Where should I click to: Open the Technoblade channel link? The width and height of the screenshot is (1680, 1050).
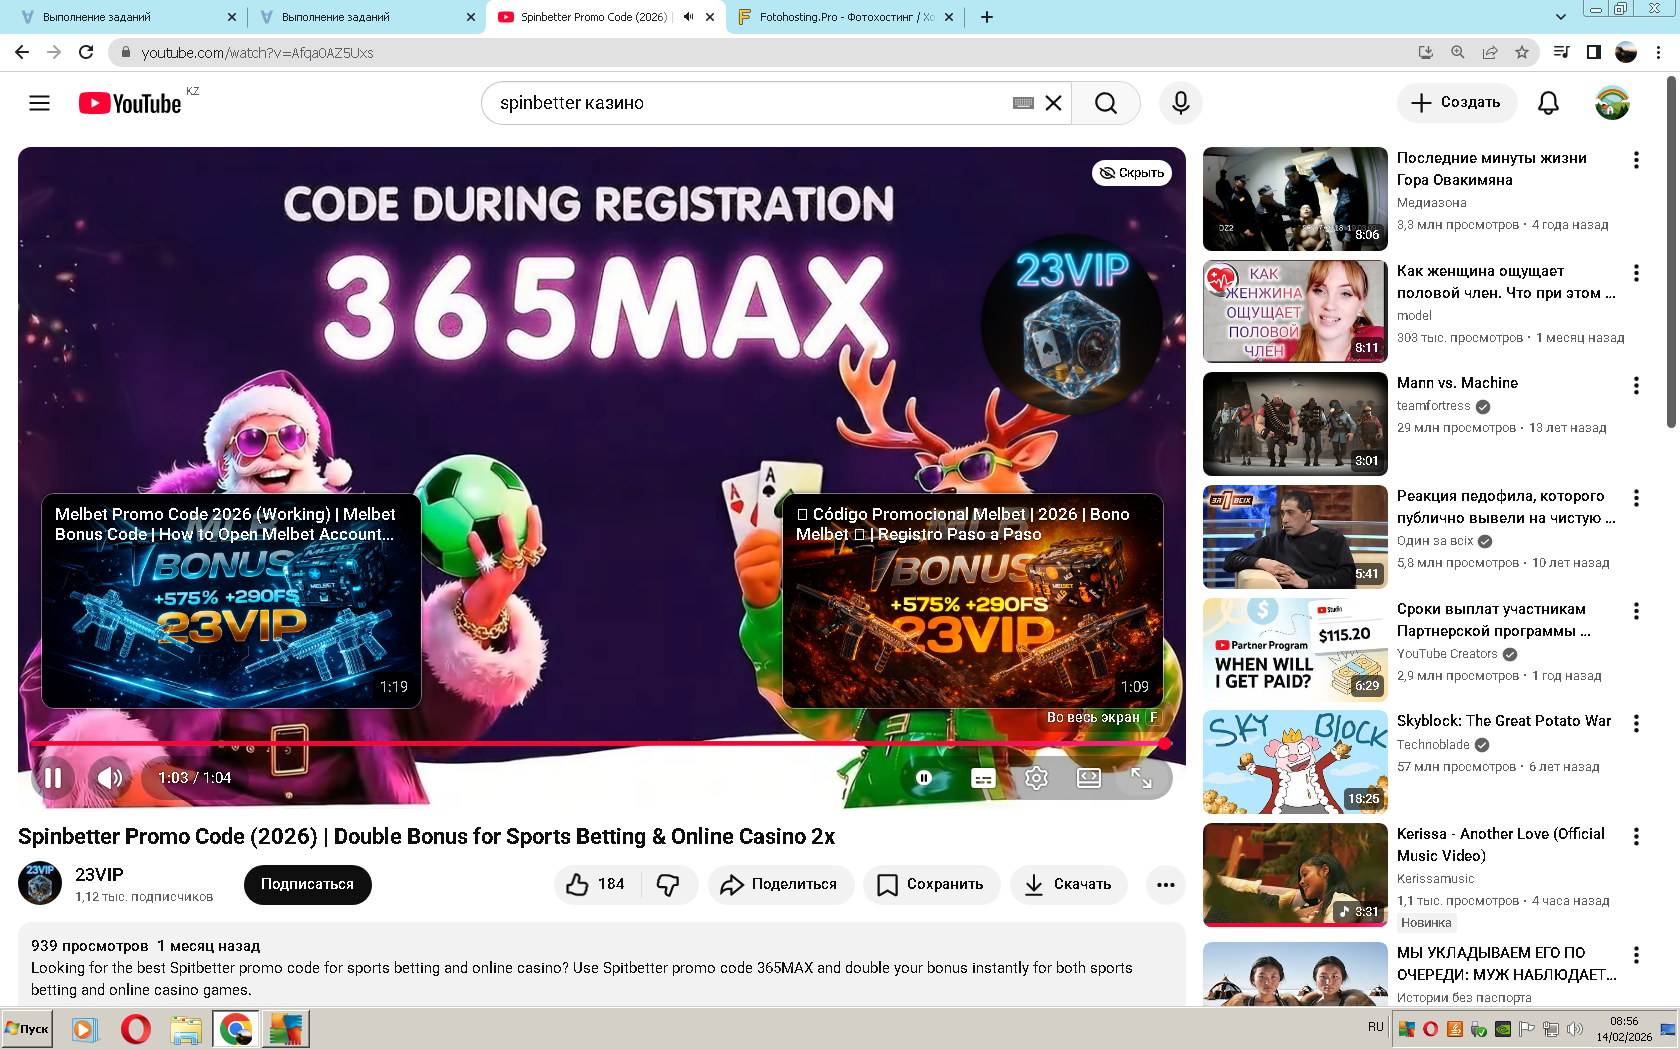[1433, 745]
